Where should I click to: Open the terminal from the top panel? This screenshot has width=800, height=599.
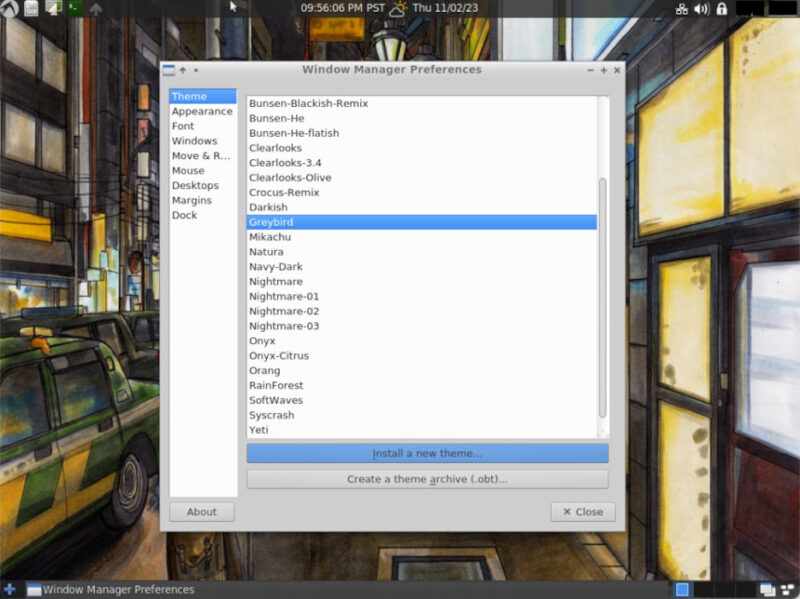click(x=75, y=8)
